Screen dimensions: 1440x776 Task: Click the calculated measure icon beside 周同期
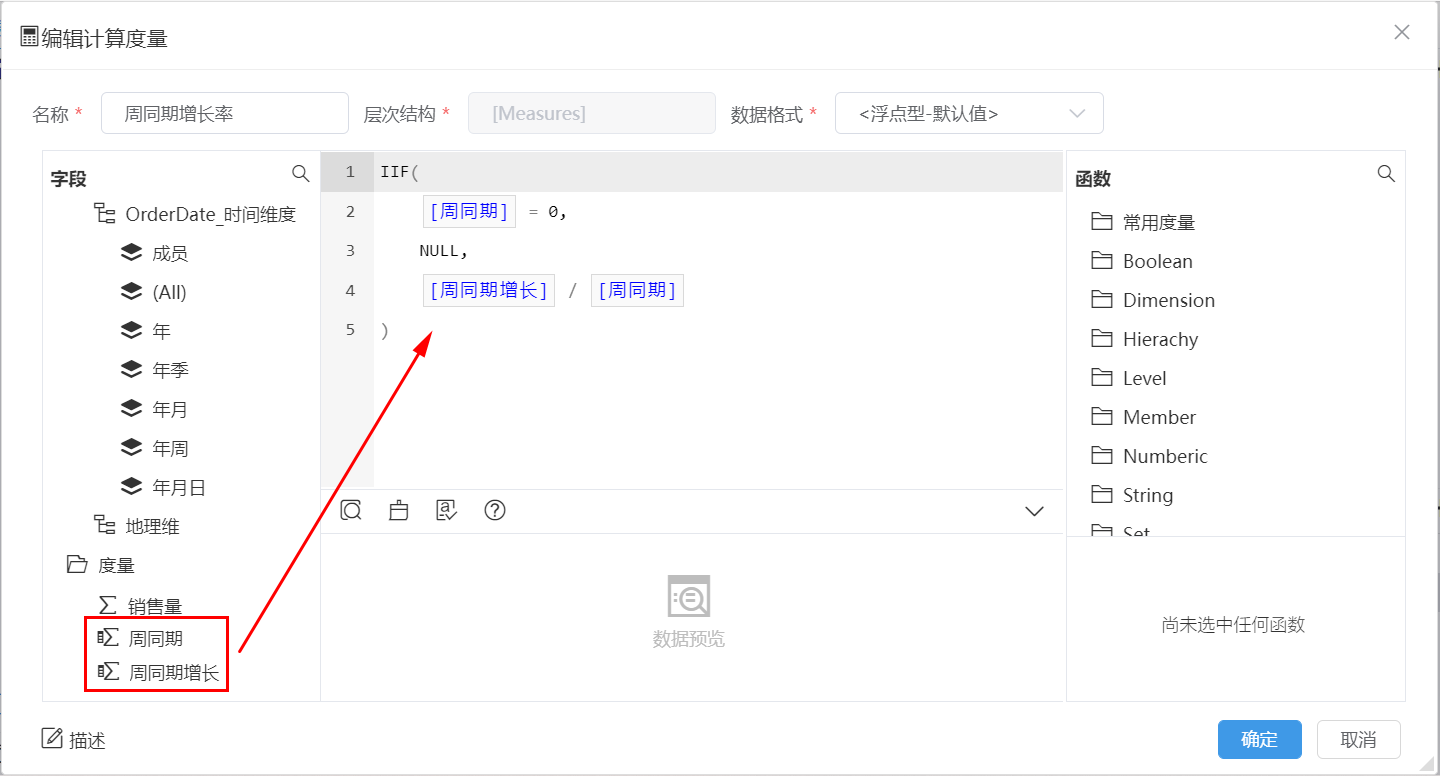click(108, 638)
